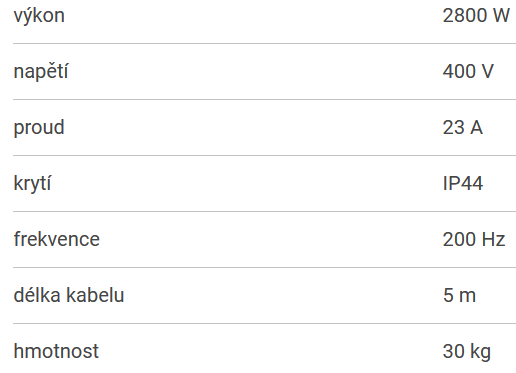
Task: Click the divider line below frekvence row
Action: [264, 267]
